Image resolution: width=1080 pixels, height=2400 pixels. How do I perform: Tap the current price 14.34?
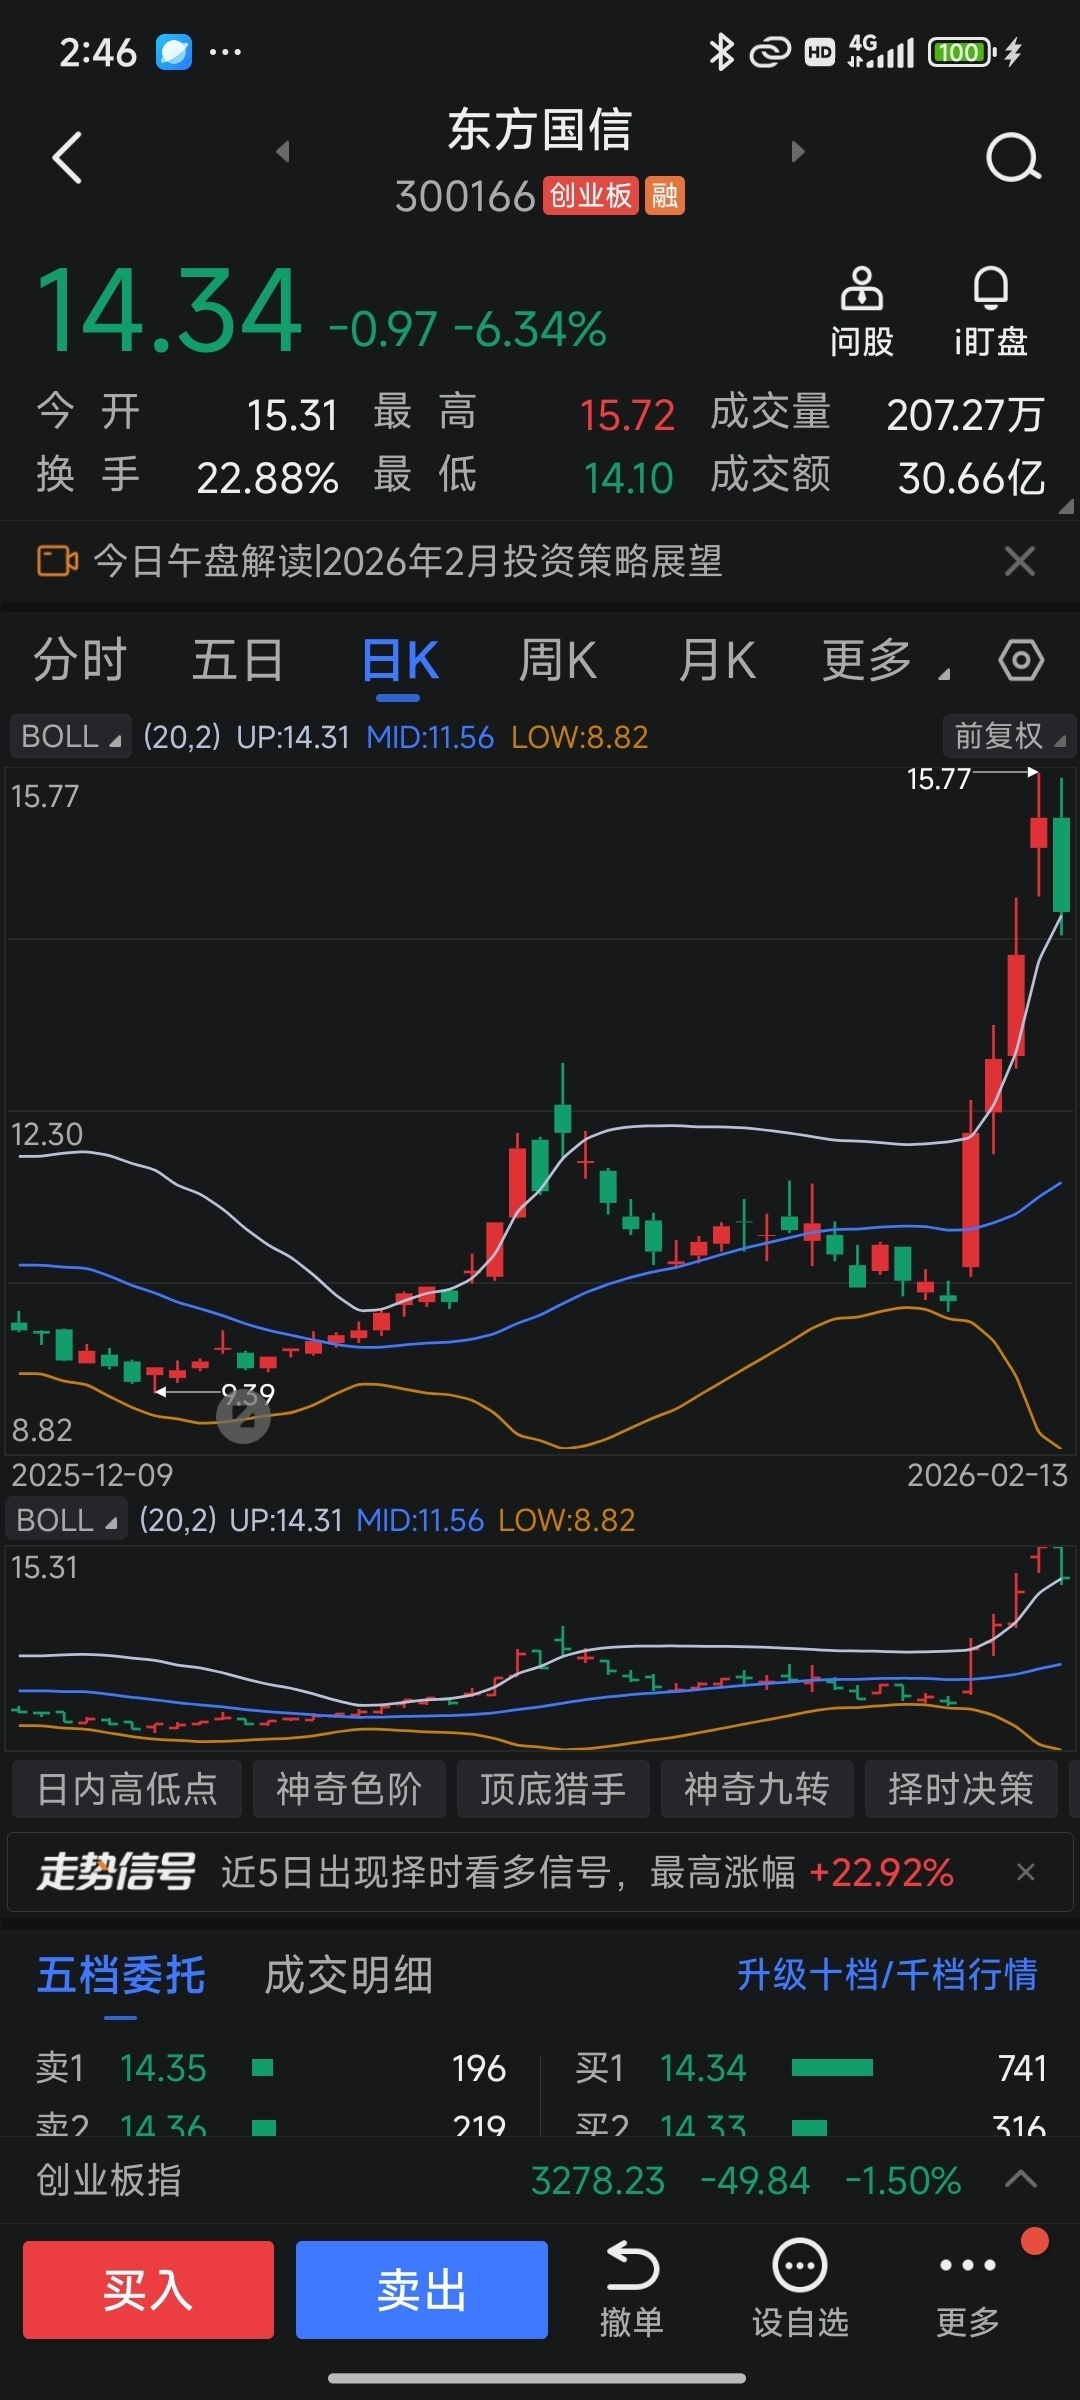(x=169, y=312)
